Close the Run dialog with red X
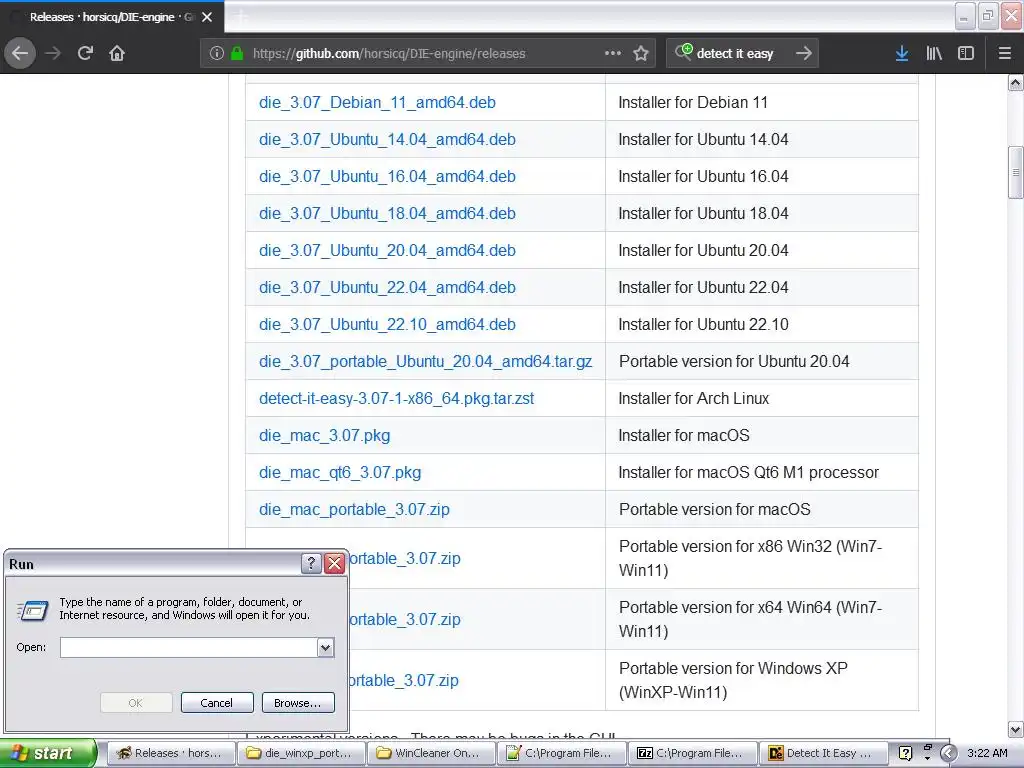The height and width of the screenshot is (768, 1024). (x=334, y=563)
